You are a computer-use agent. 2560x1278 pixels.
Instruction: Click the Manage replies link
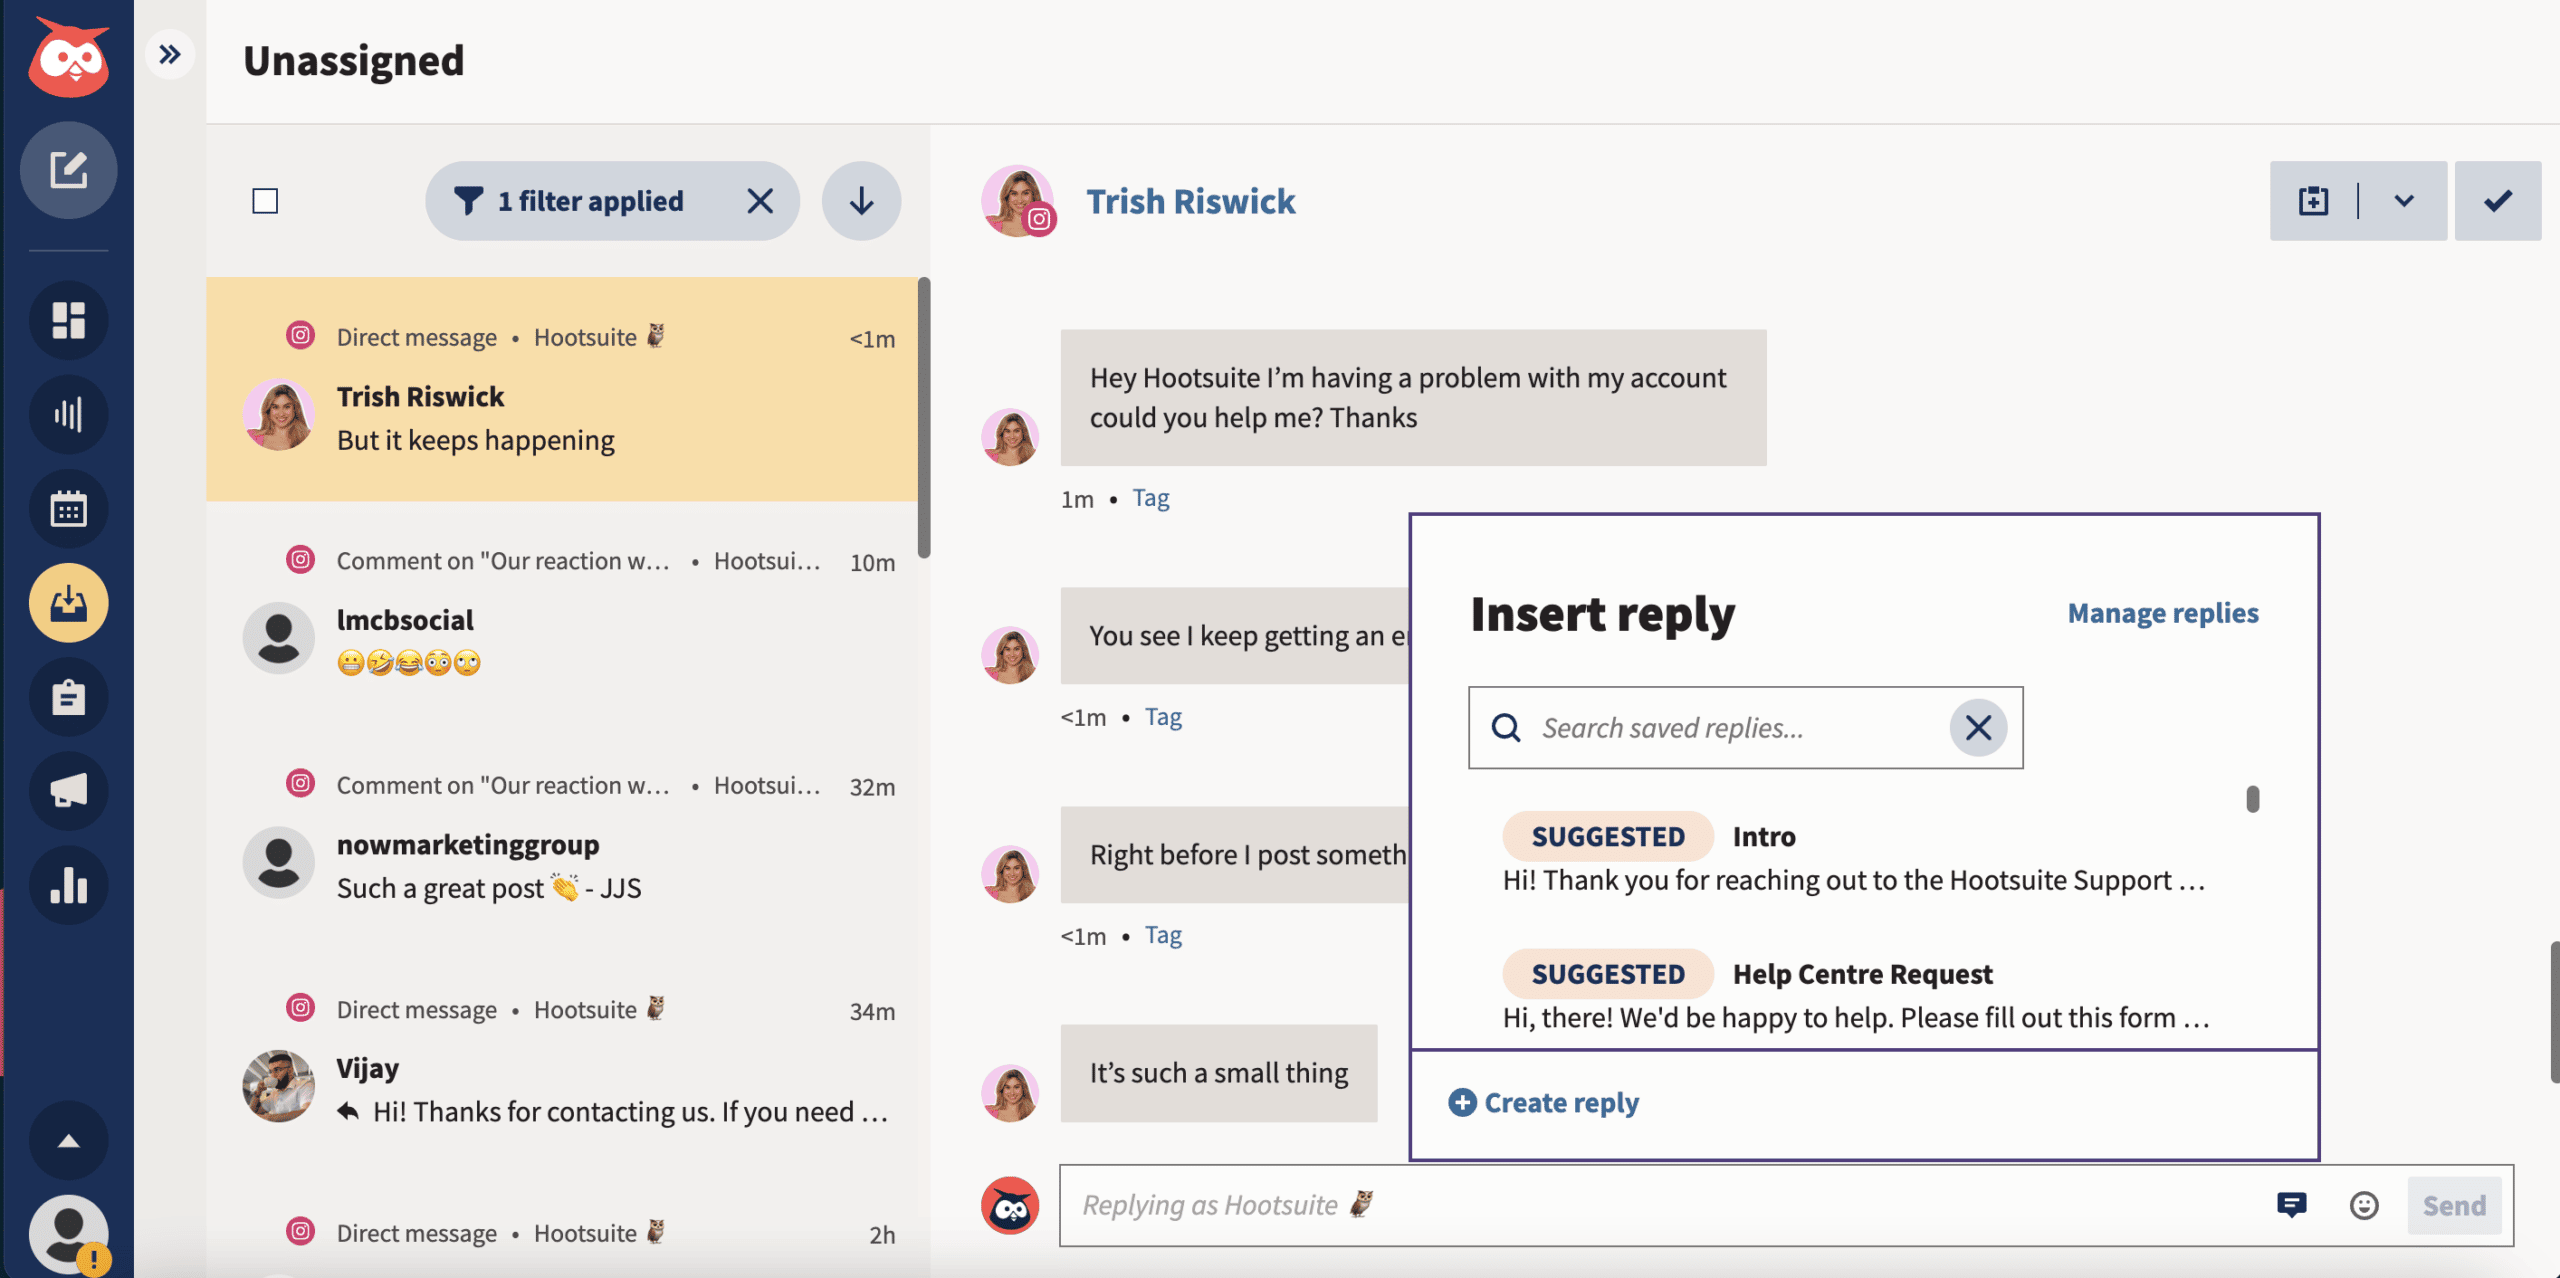tap(2162, 610)
